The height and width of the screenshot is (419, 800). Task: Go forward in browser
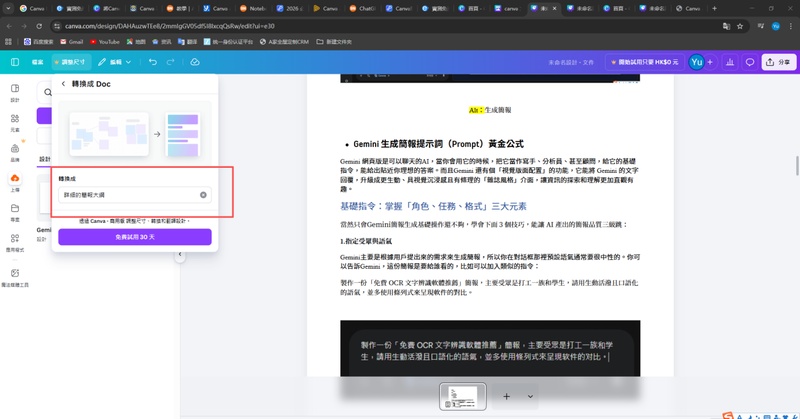(24, 26)
